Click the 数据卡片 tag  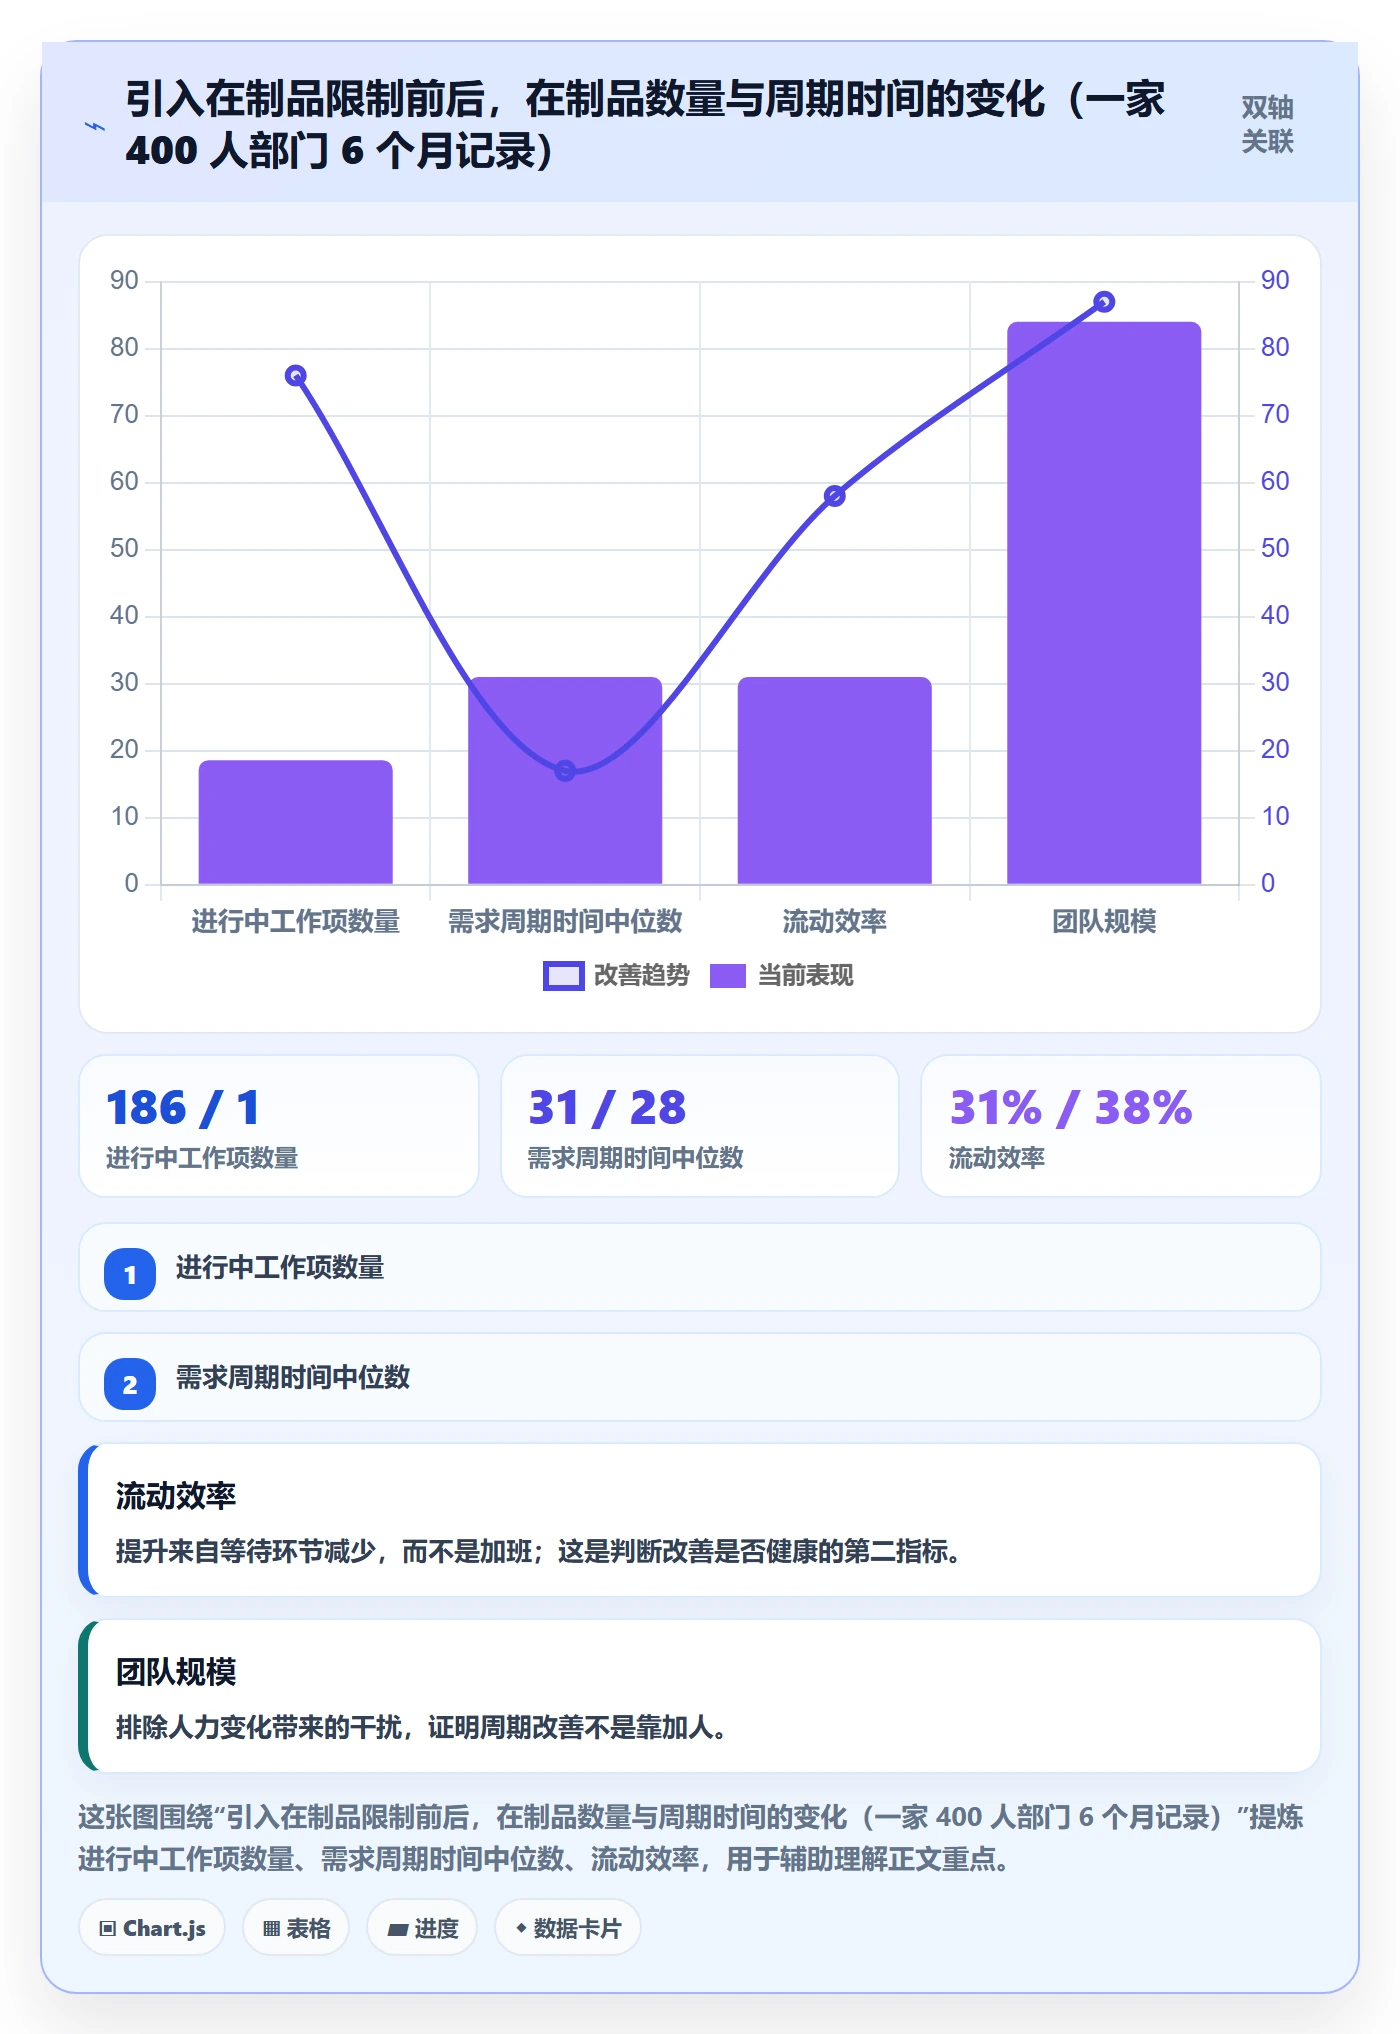(x=568, y=1928)
